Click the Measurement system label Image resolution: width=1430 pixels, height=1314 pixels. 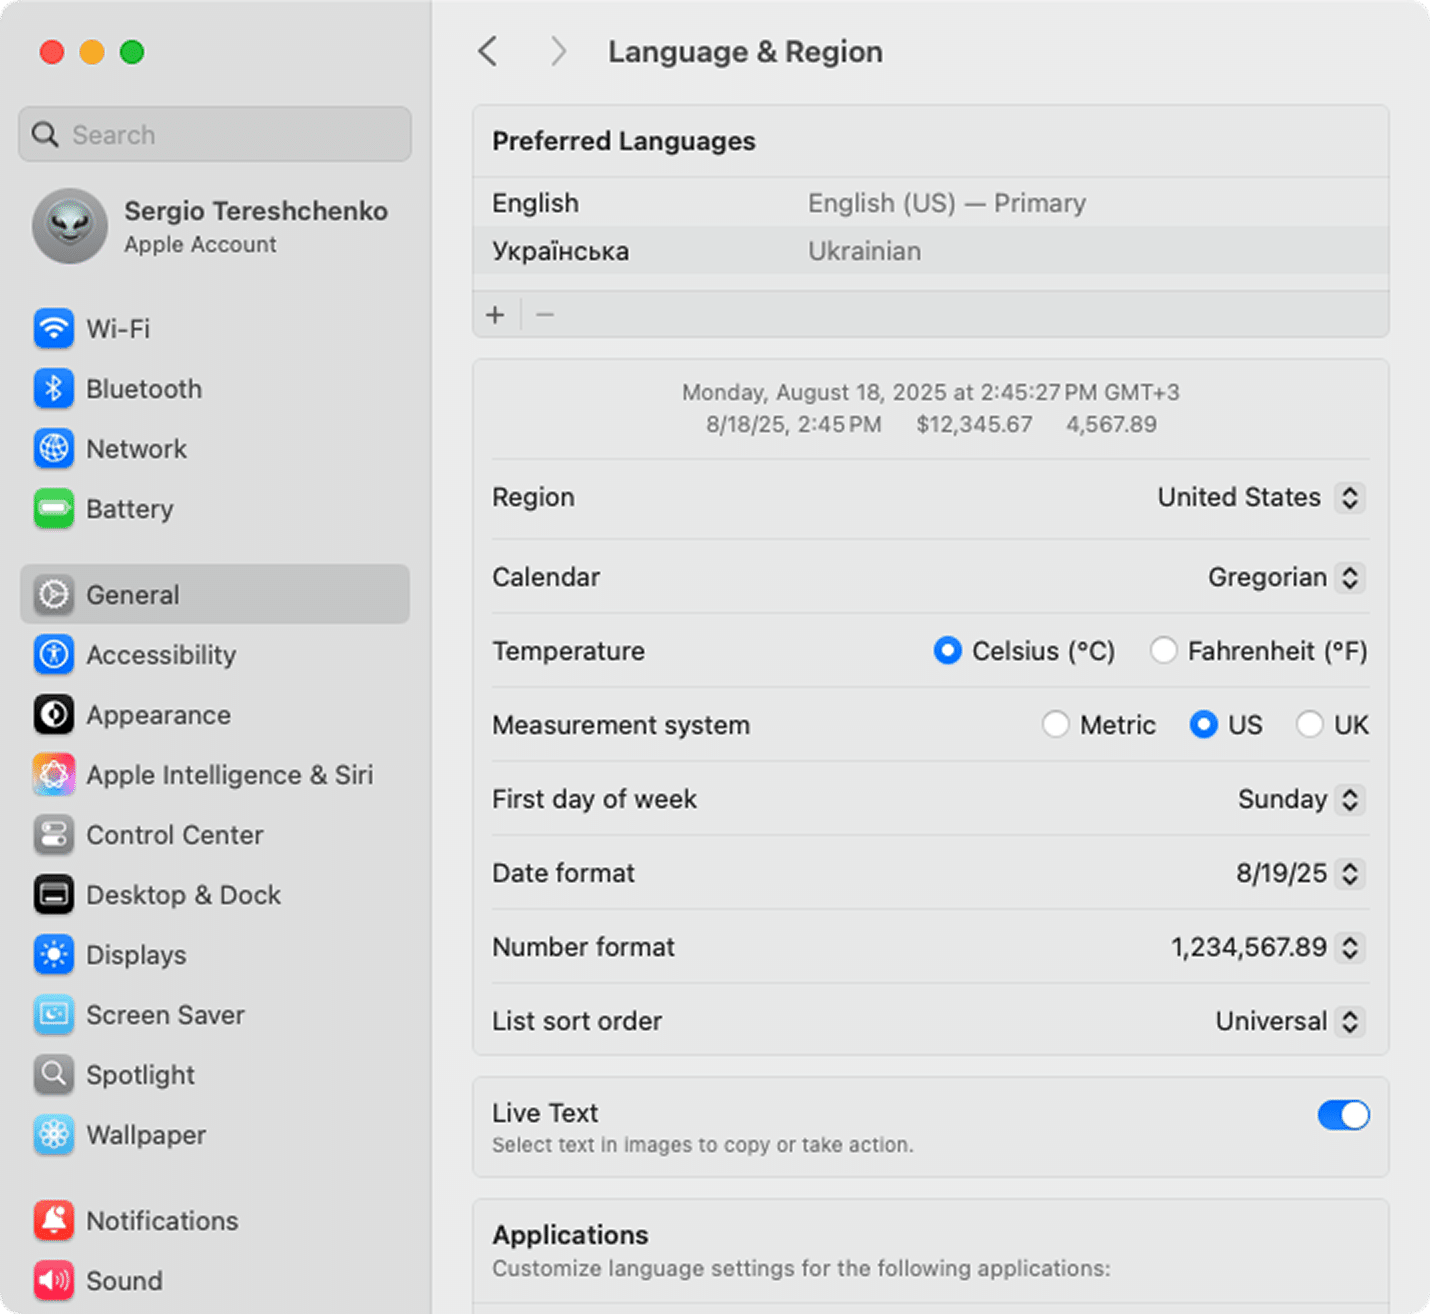pos(621,725)
